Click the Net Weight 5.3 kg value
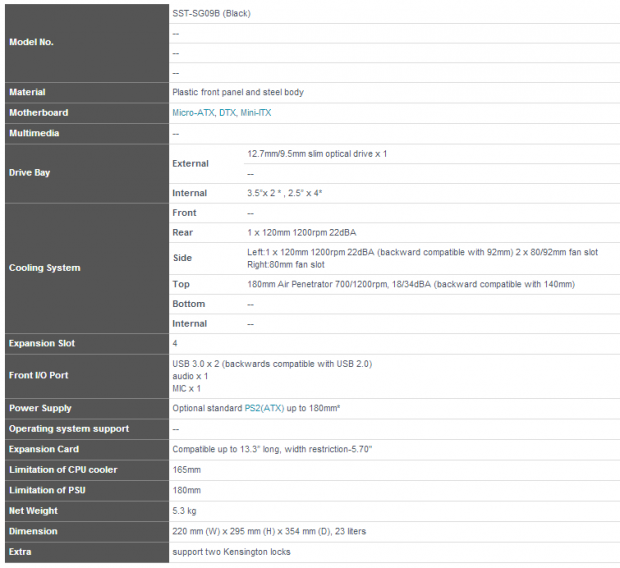Image resolution: width=620 pixels, height=568 pixels. tap(186, 511)
